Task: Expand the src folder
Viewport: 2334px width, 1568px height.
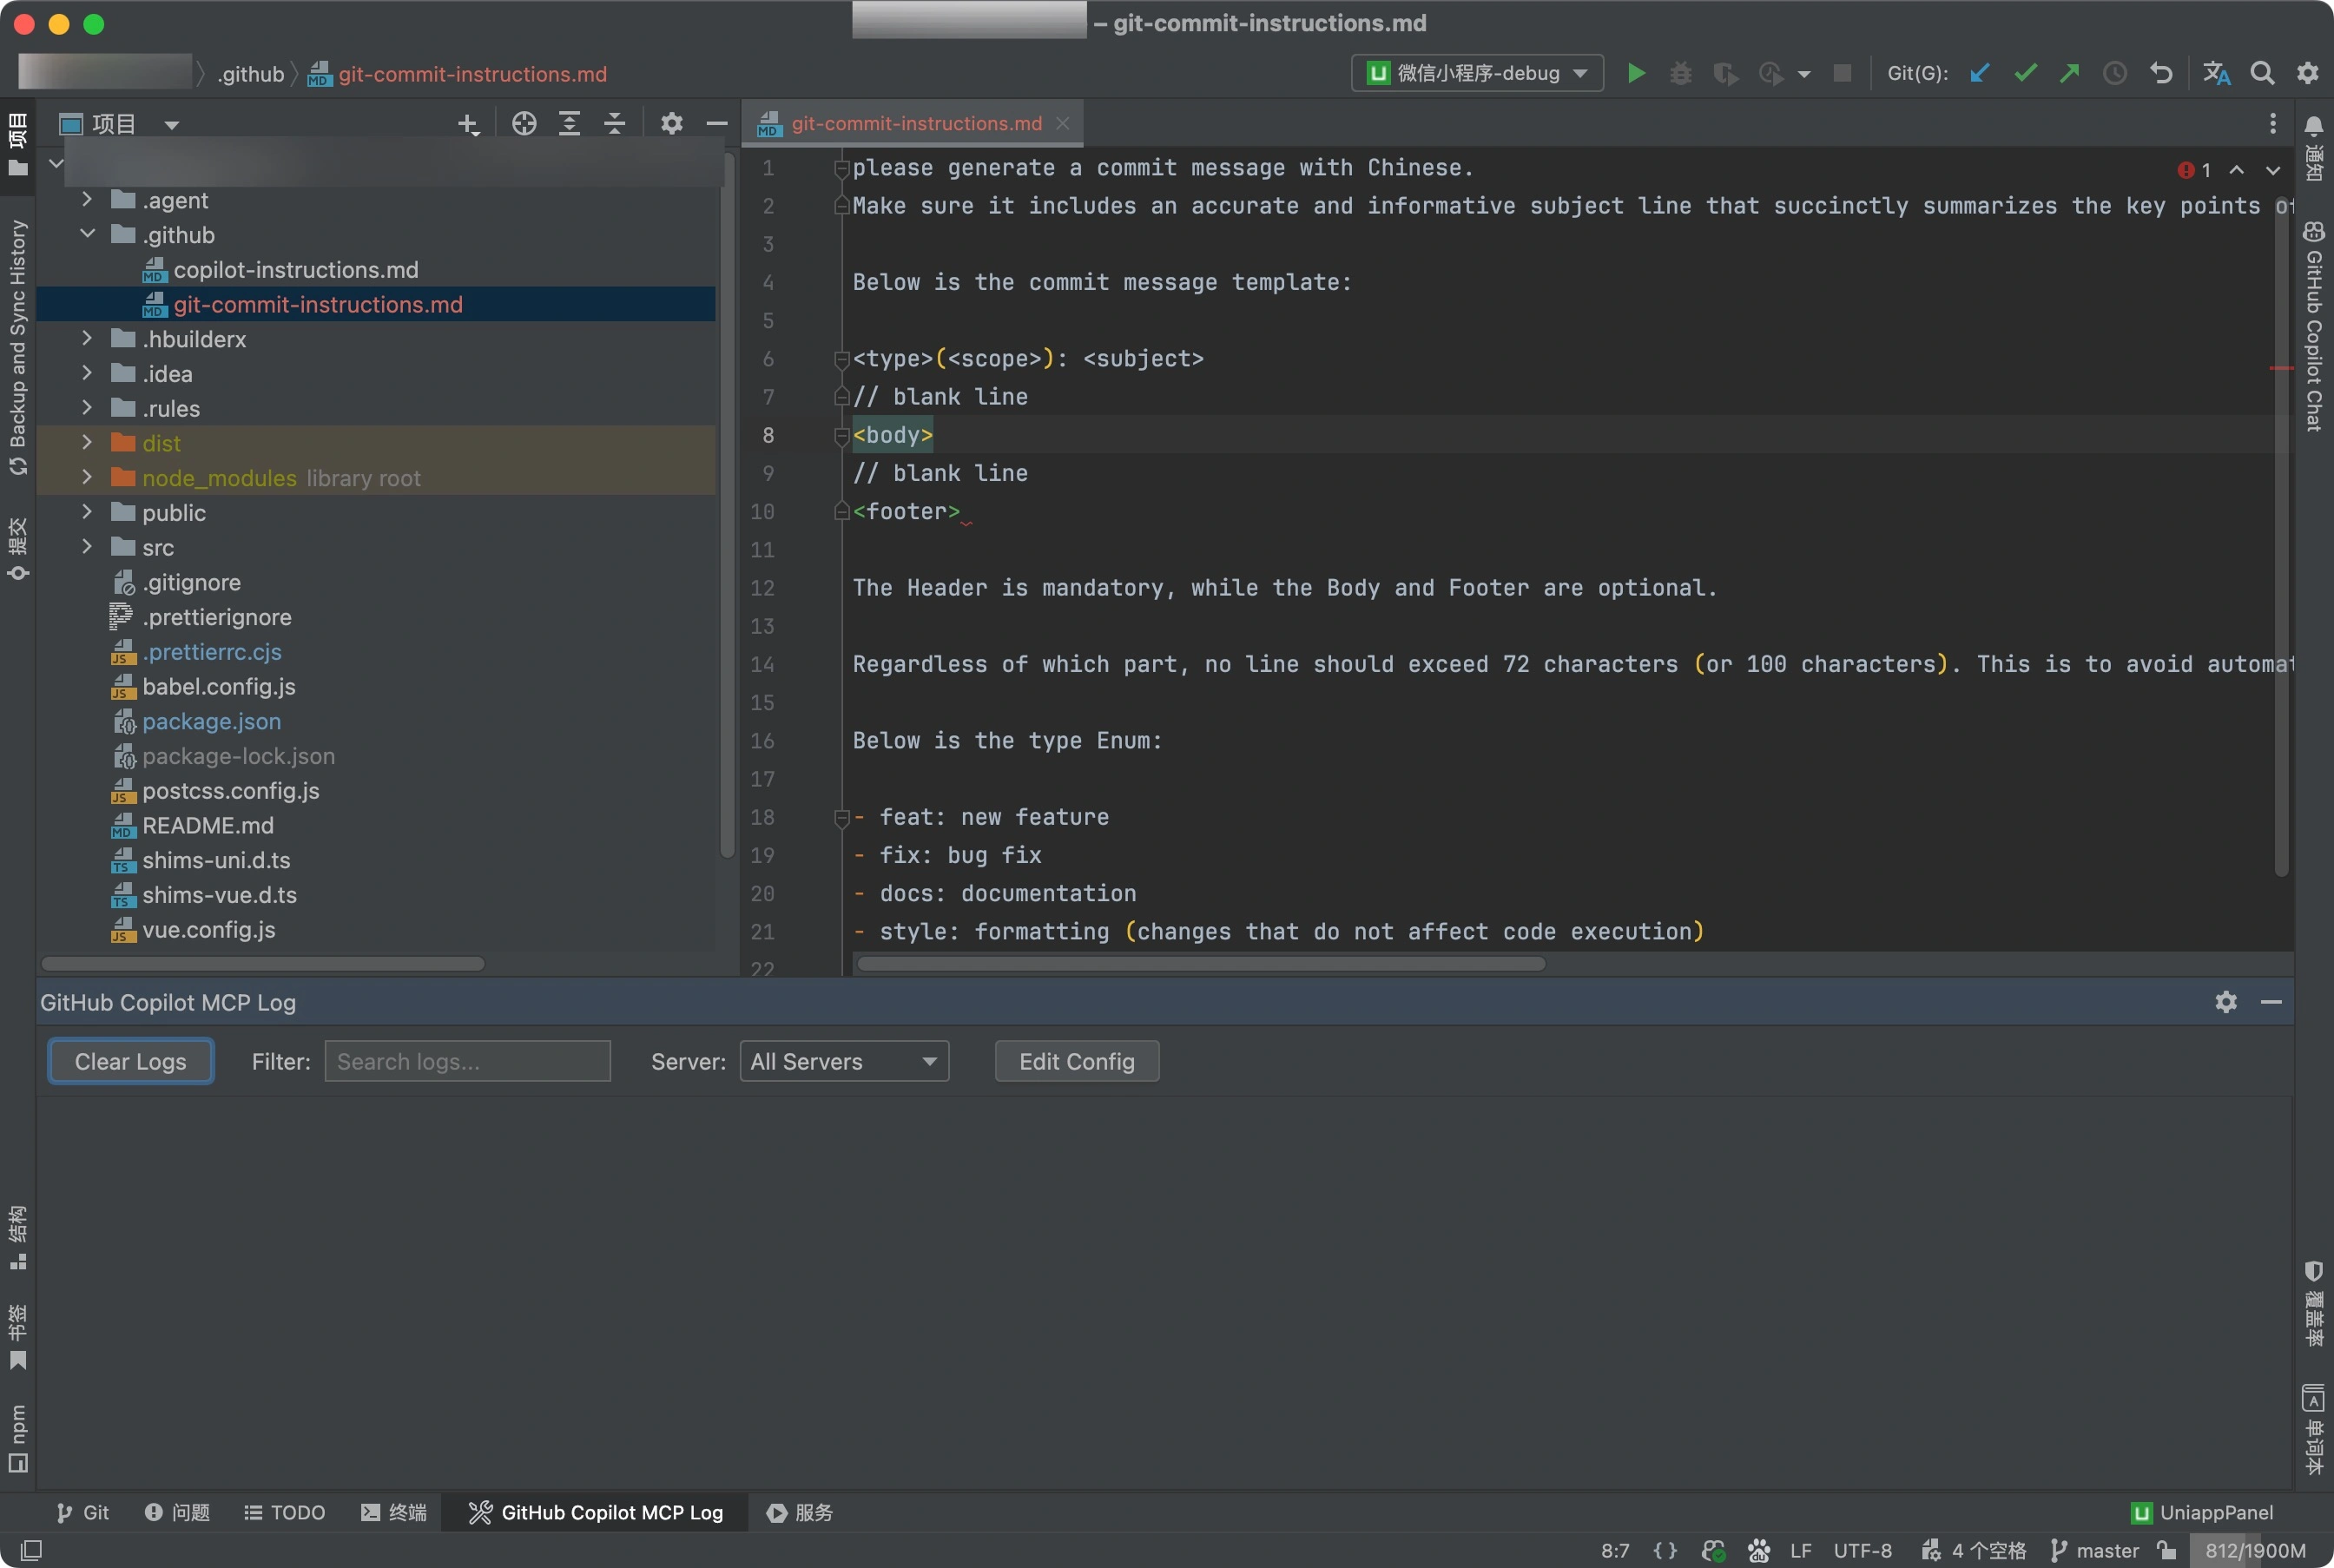Action: click(x=87, y=547)
